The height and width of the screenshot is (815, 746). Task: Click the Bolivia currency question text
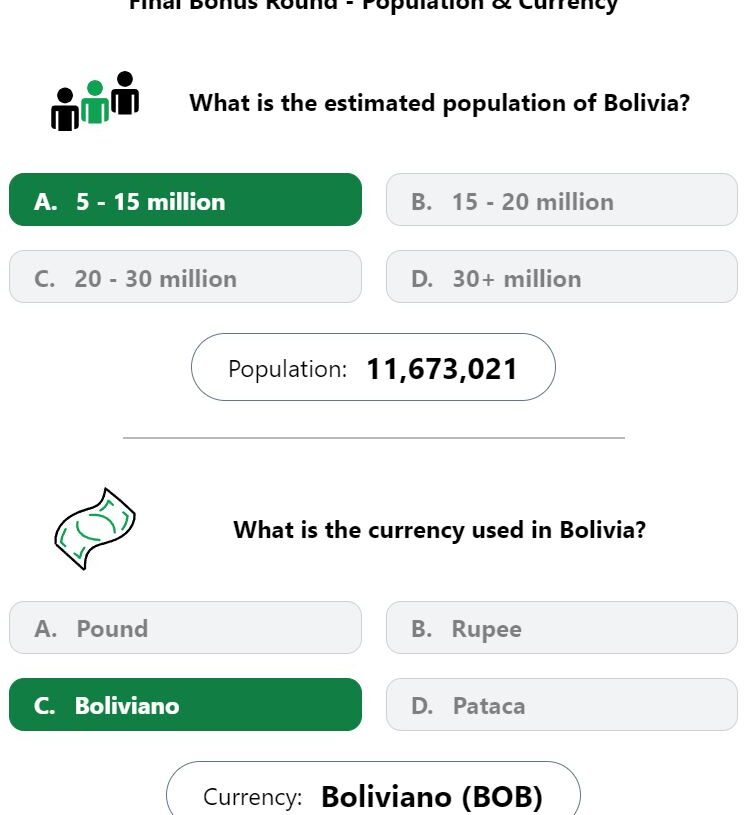tap(439, 530)
